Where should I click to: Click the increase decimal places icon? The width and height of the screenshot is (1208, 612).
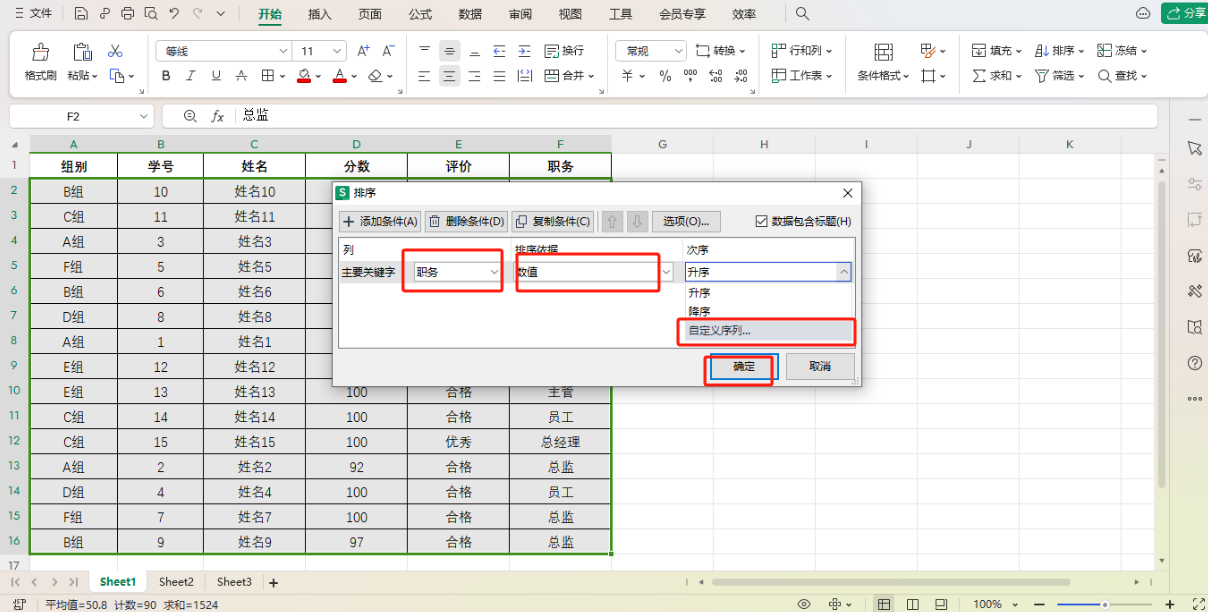pyautogui.click(x=716, y=76)
